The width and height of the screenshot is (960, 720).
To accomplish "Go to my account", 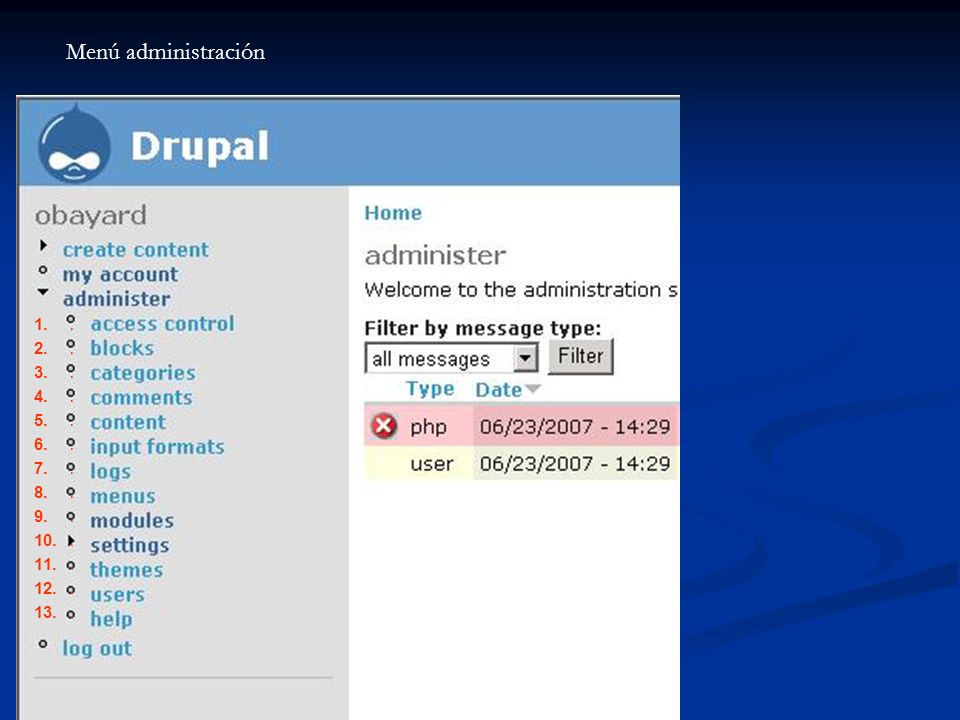I will 120,275.
